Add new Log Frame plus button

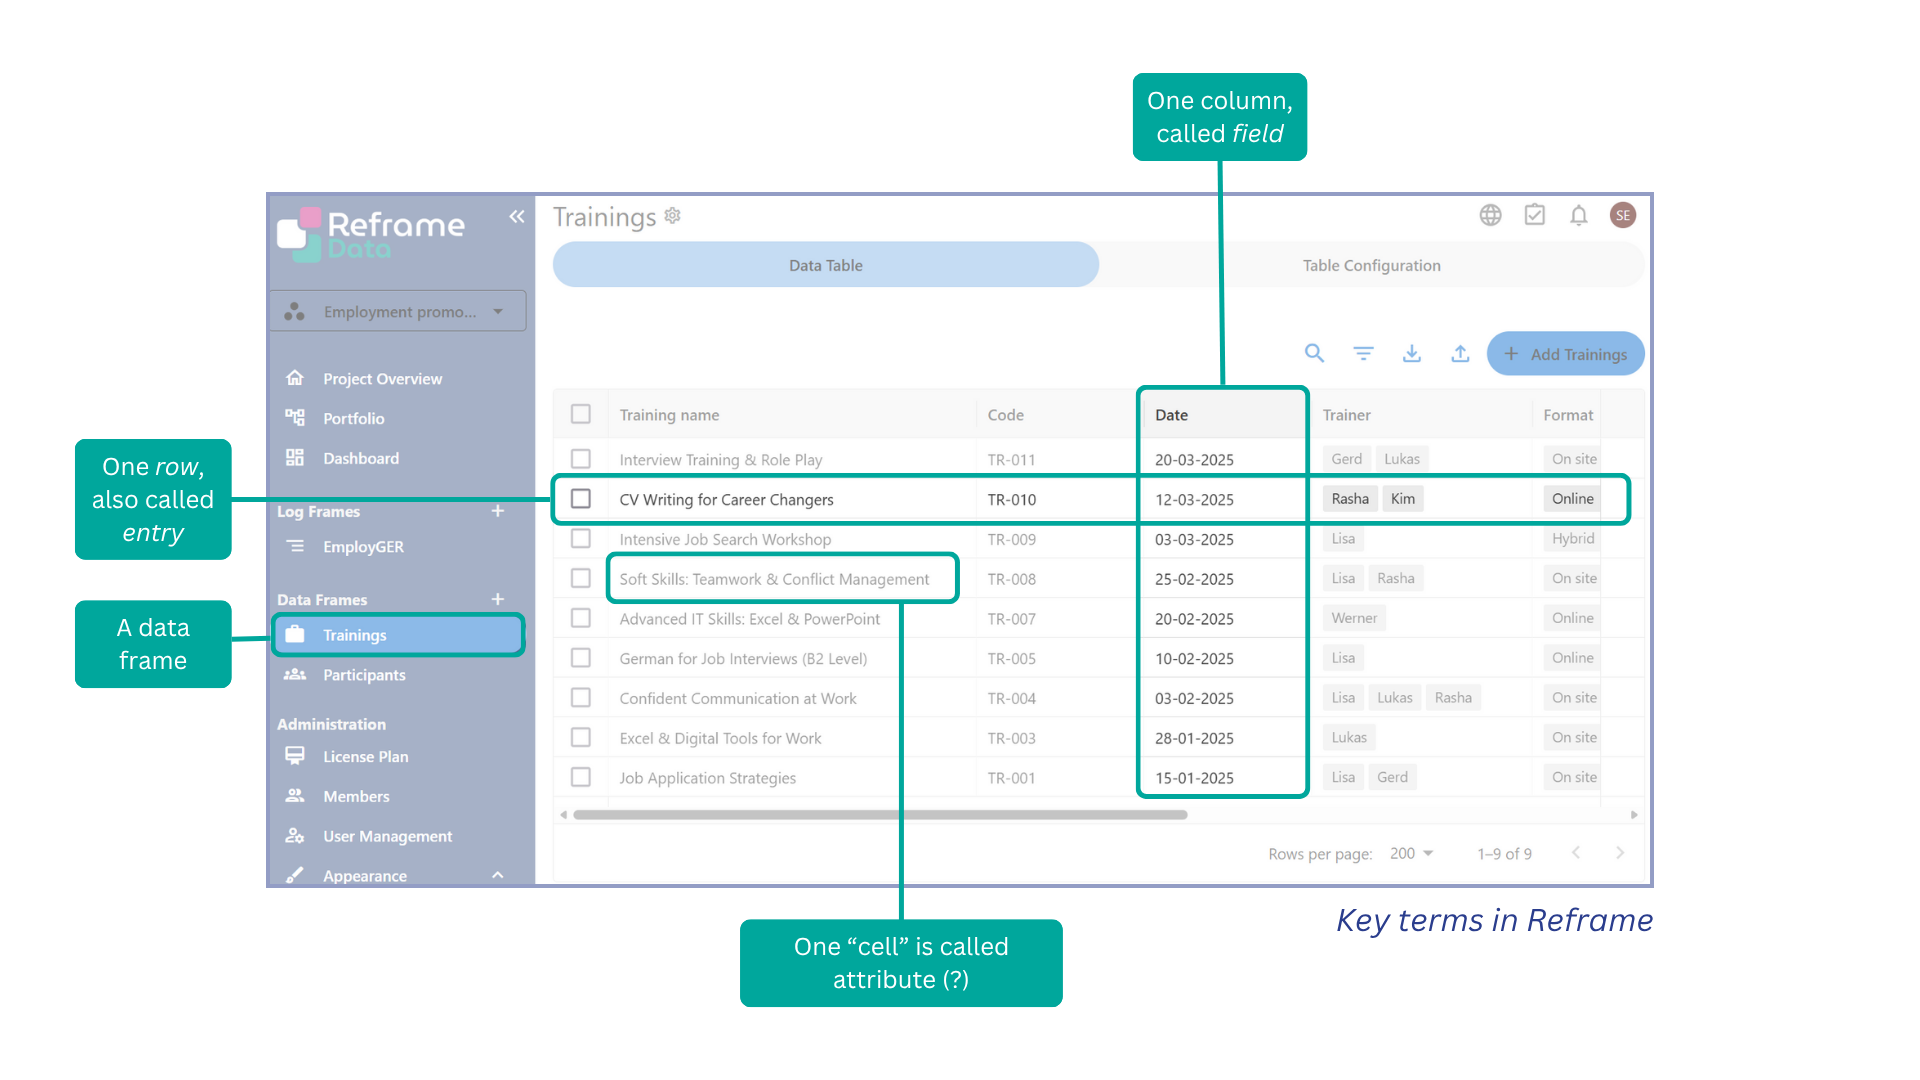click(497, 511)
